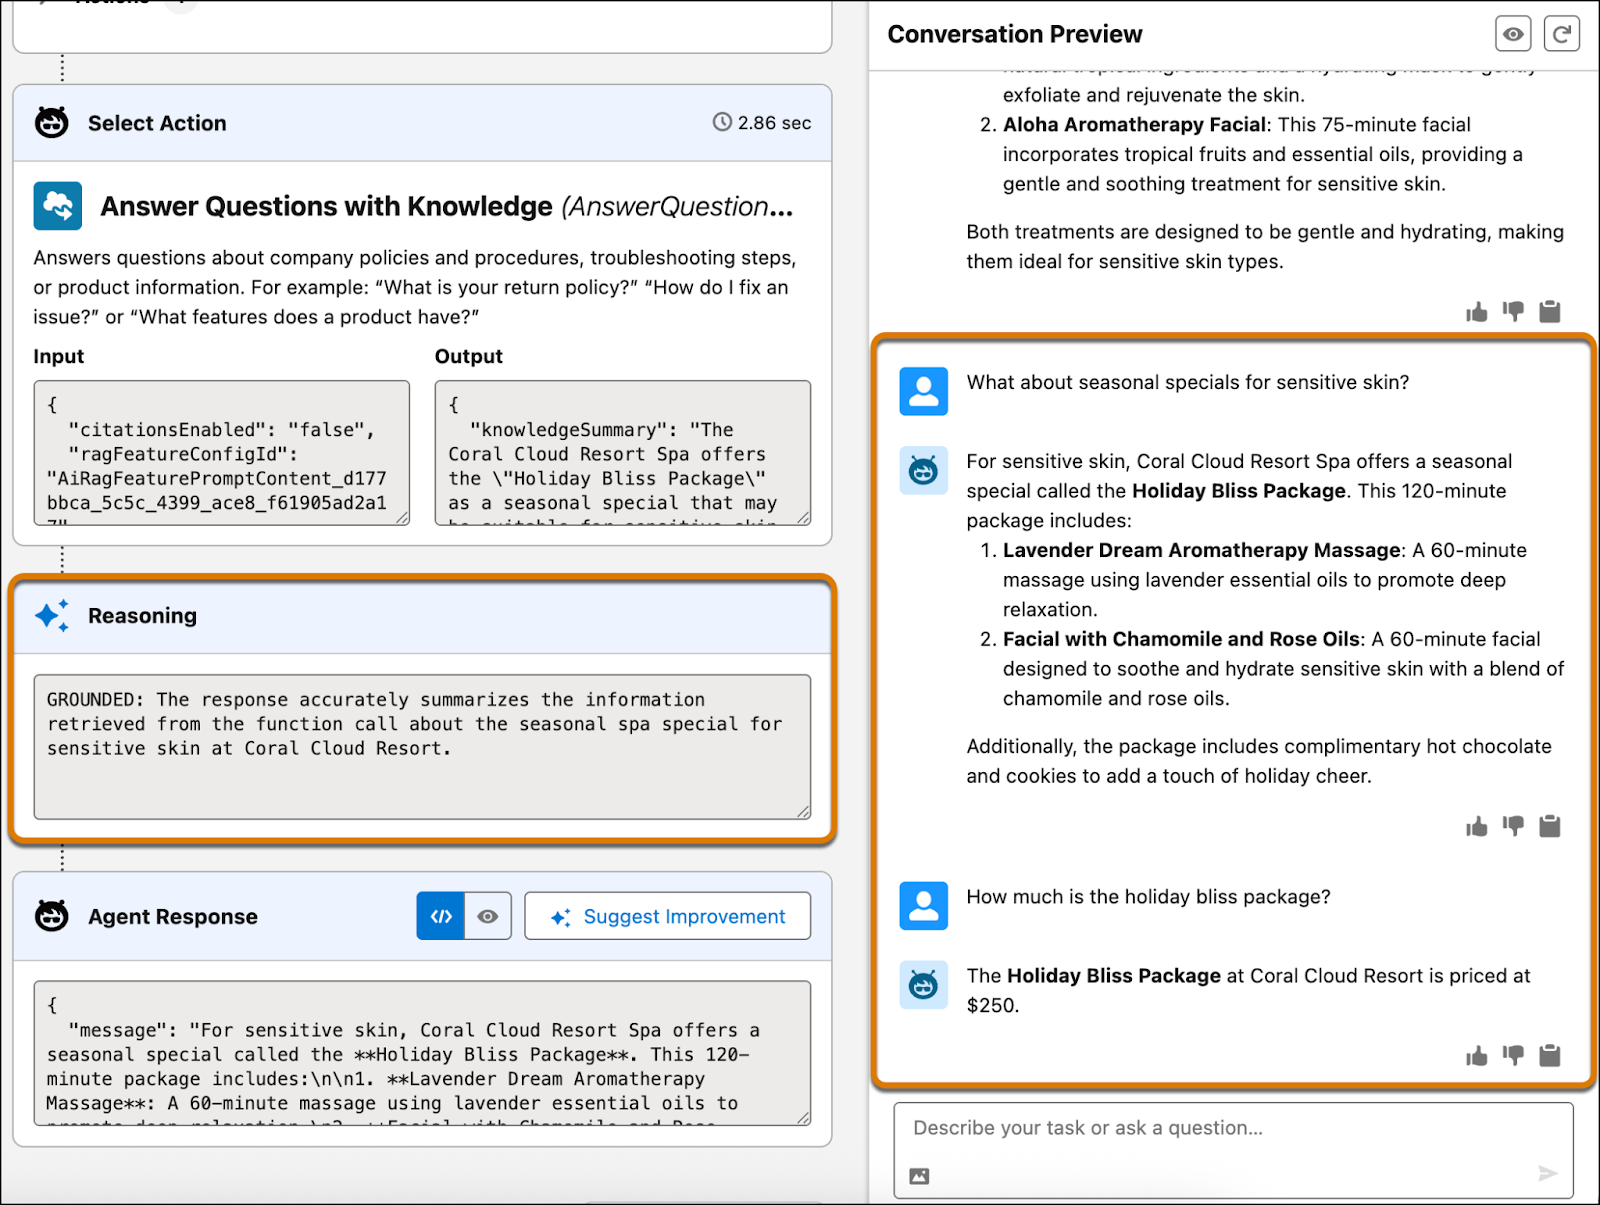Click the Agent Response robot icon
This screenshot has width=1600, height=1205.
pos(52,916)
